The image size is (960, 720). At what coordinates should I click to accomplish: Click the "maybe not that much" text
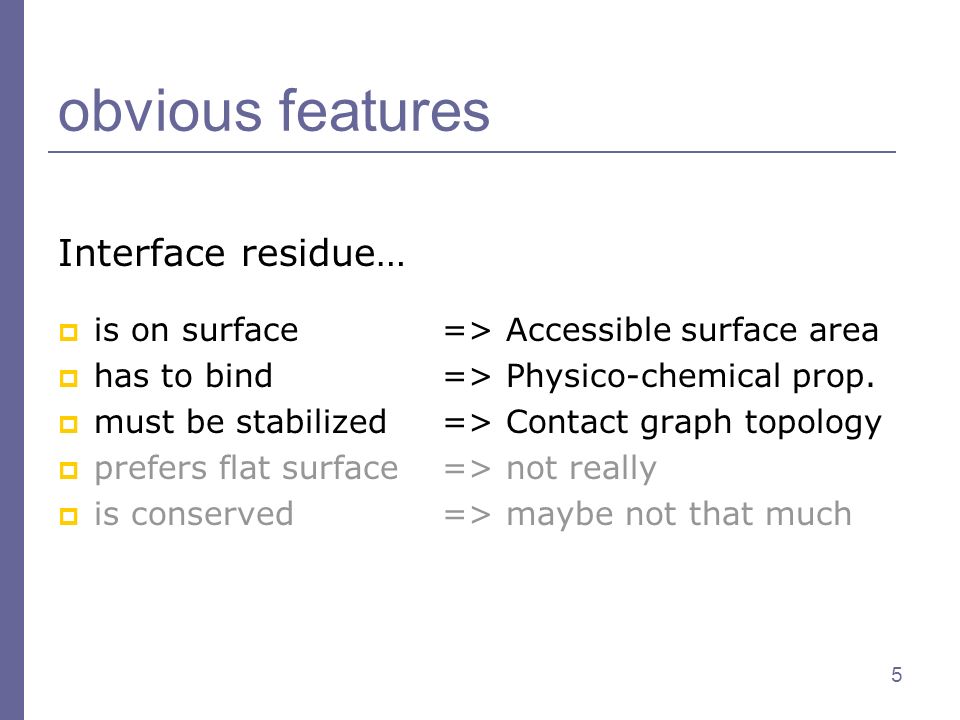(x=679, y=515)
